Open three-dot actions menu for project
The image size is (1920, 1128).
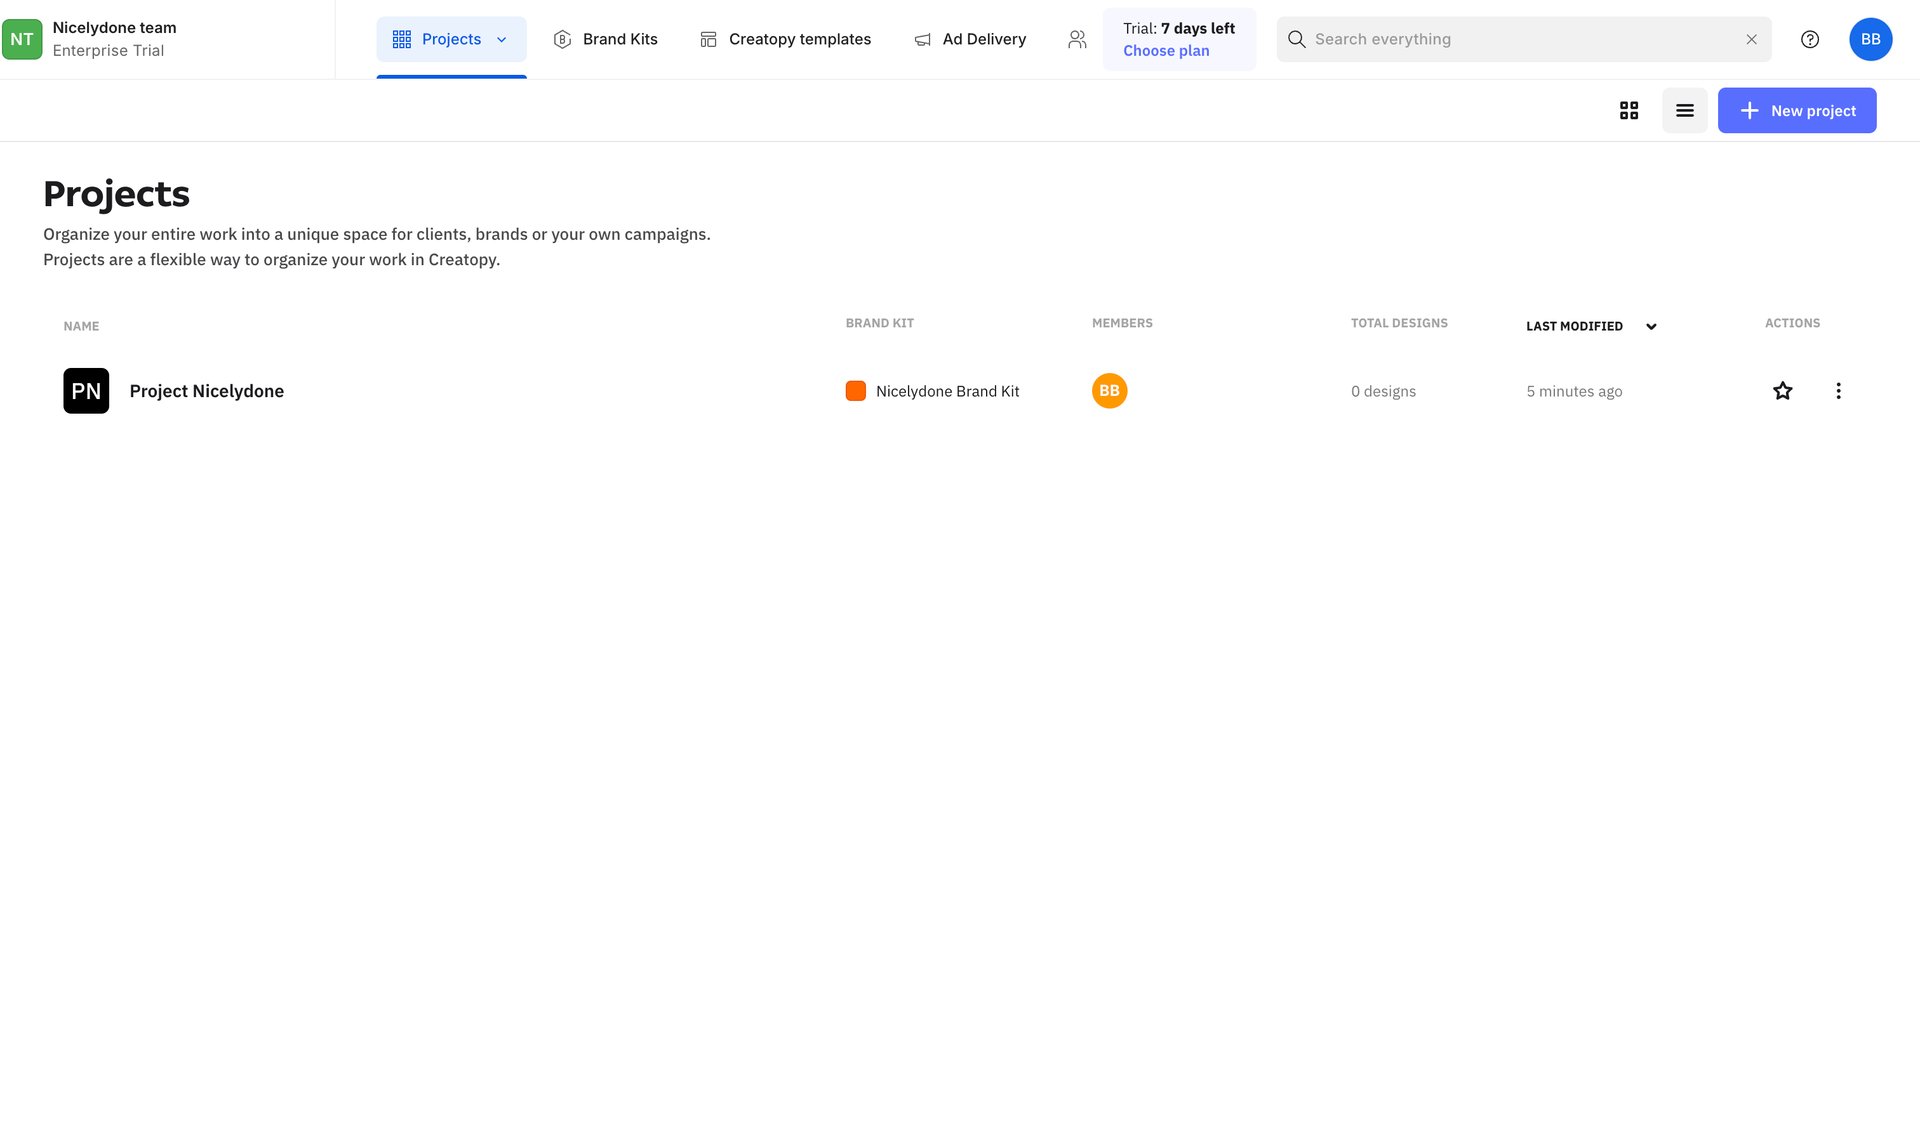pyautogui.click(x=1838, y=391)
